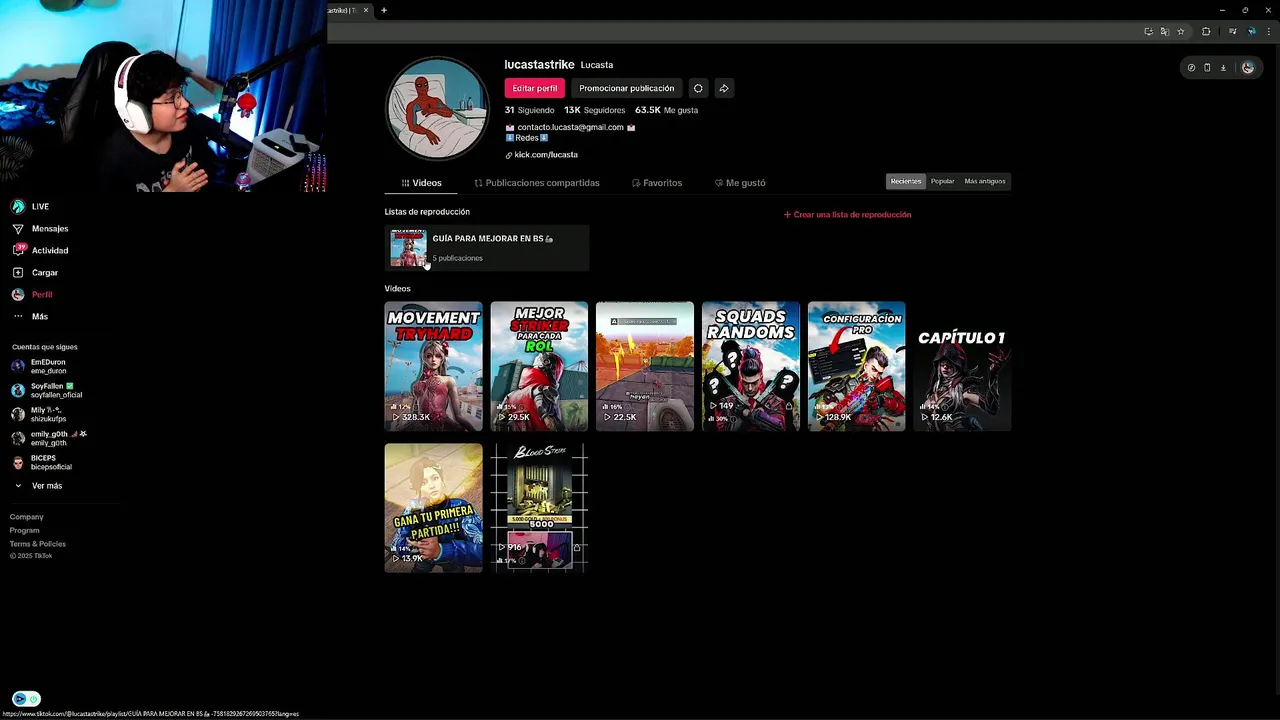Click the download icon in floating pill
The width and height of the screenshot is (1280, 720).
1223,68
